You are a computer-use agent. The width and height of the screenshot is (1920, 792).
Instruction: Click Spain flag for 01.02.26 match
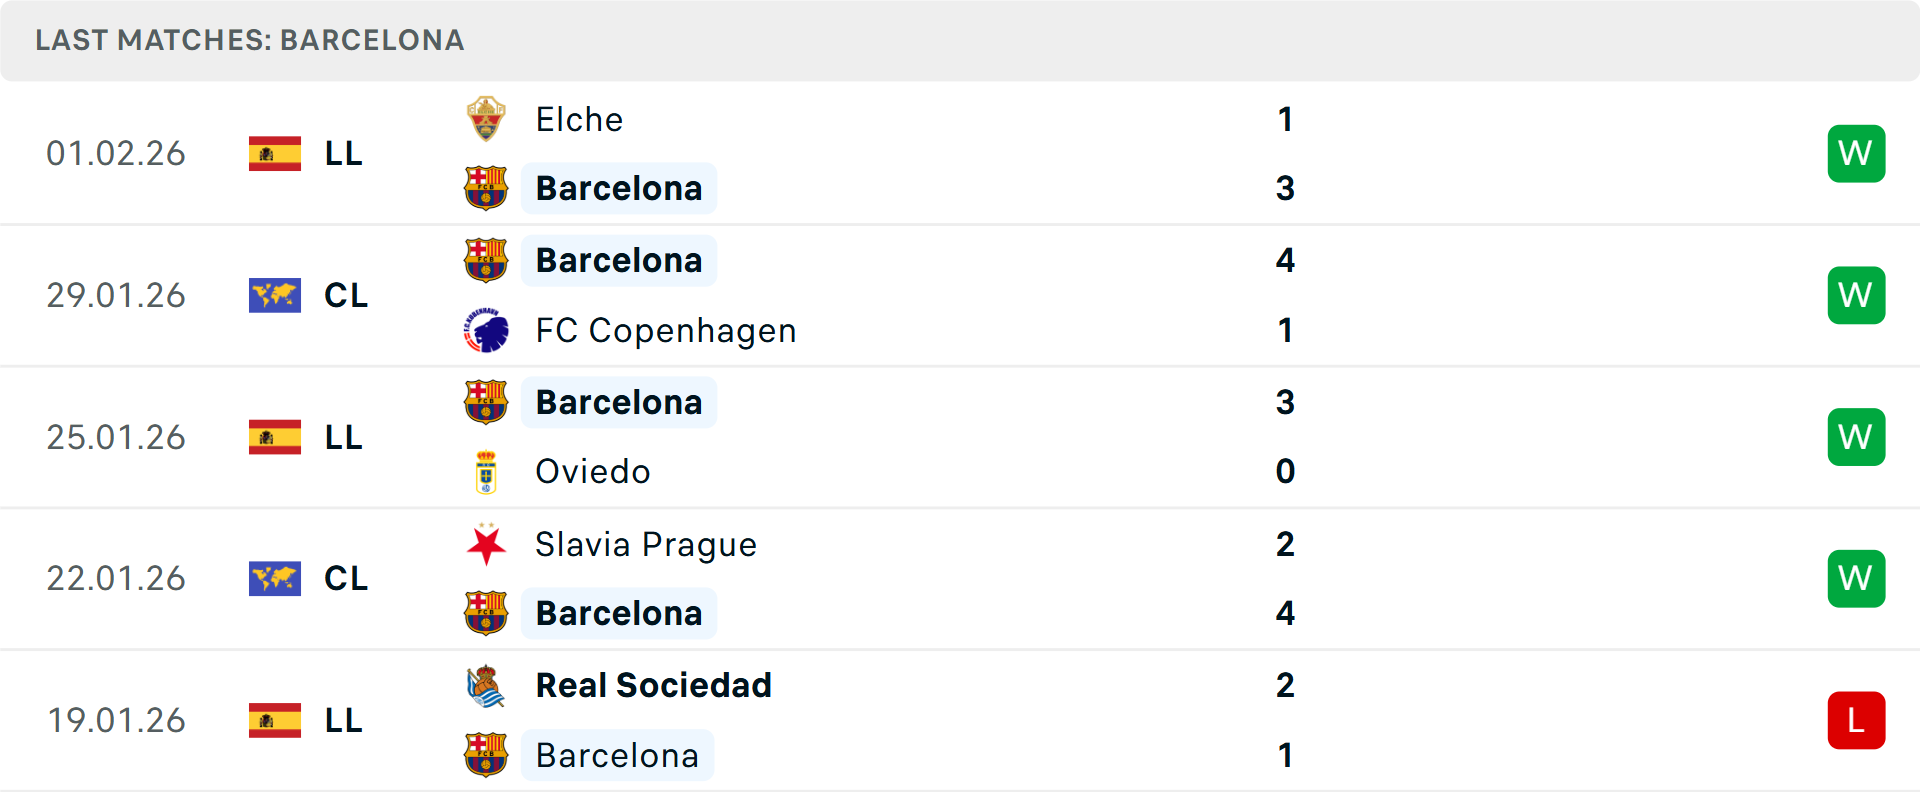tap(275, 153)
